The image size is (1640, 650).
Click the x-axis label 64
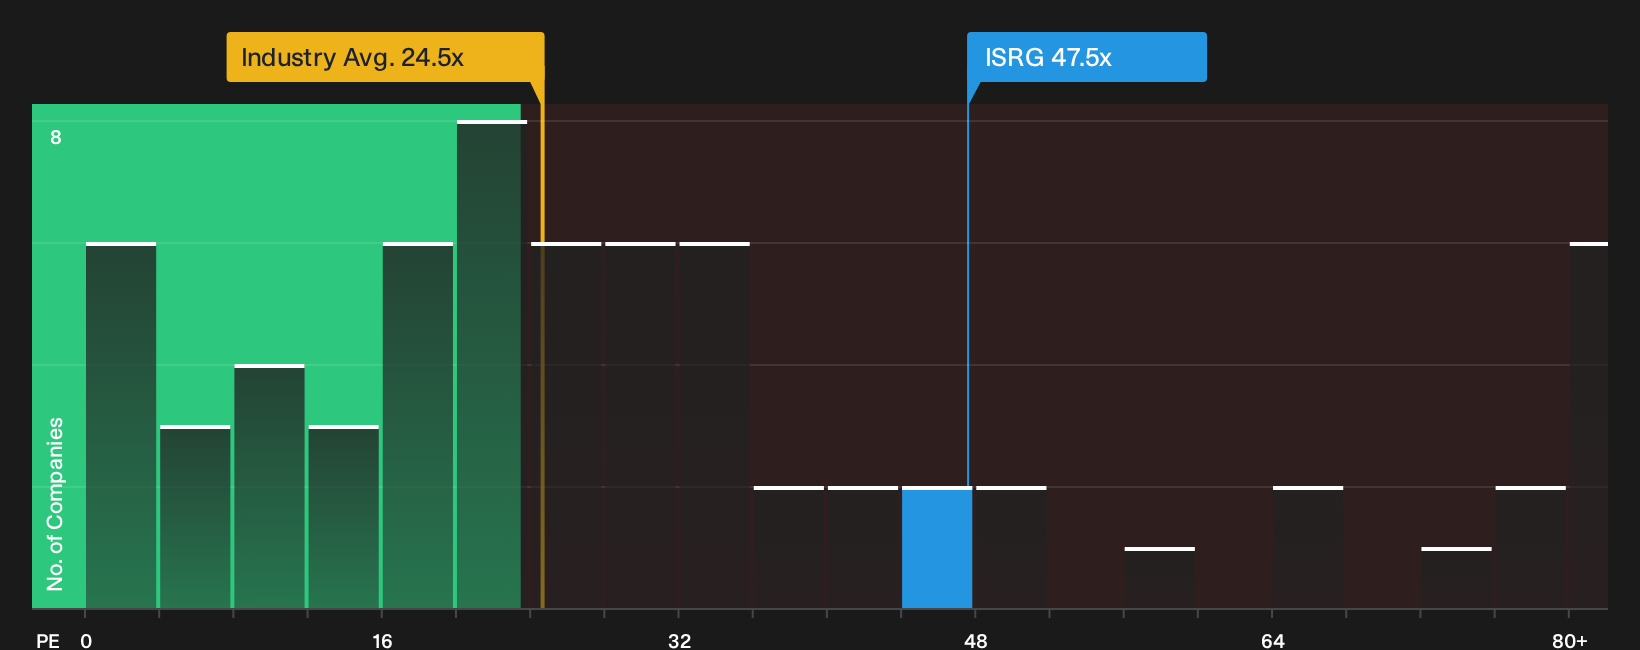pos(1272,641)
